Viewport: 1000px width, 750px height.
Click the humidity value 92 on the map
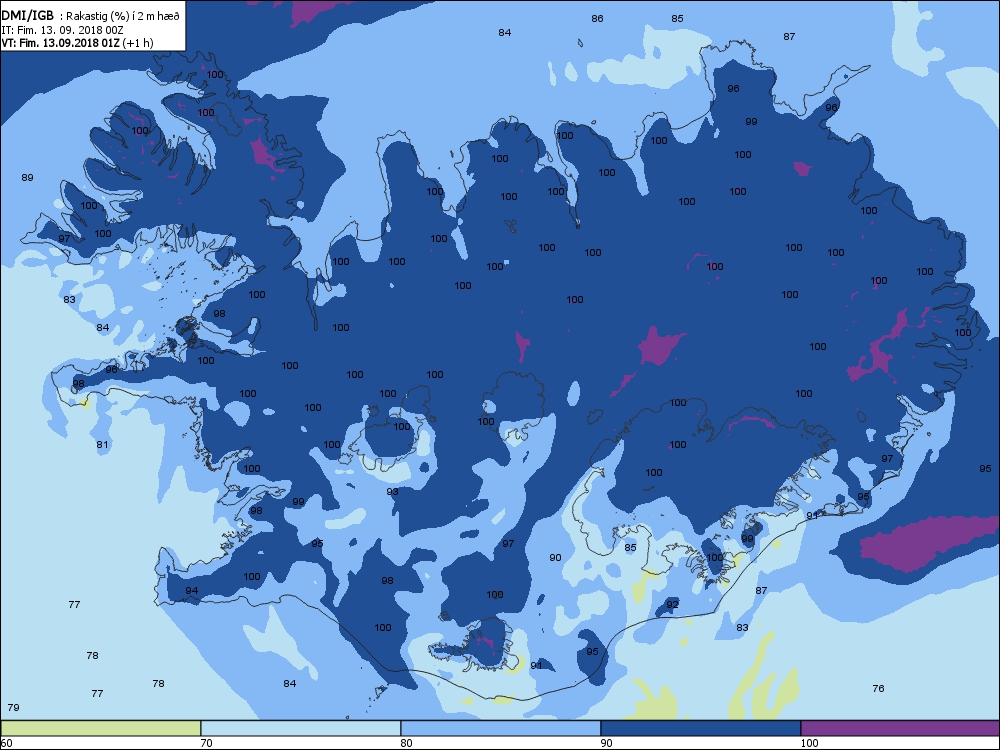(672, 604)
